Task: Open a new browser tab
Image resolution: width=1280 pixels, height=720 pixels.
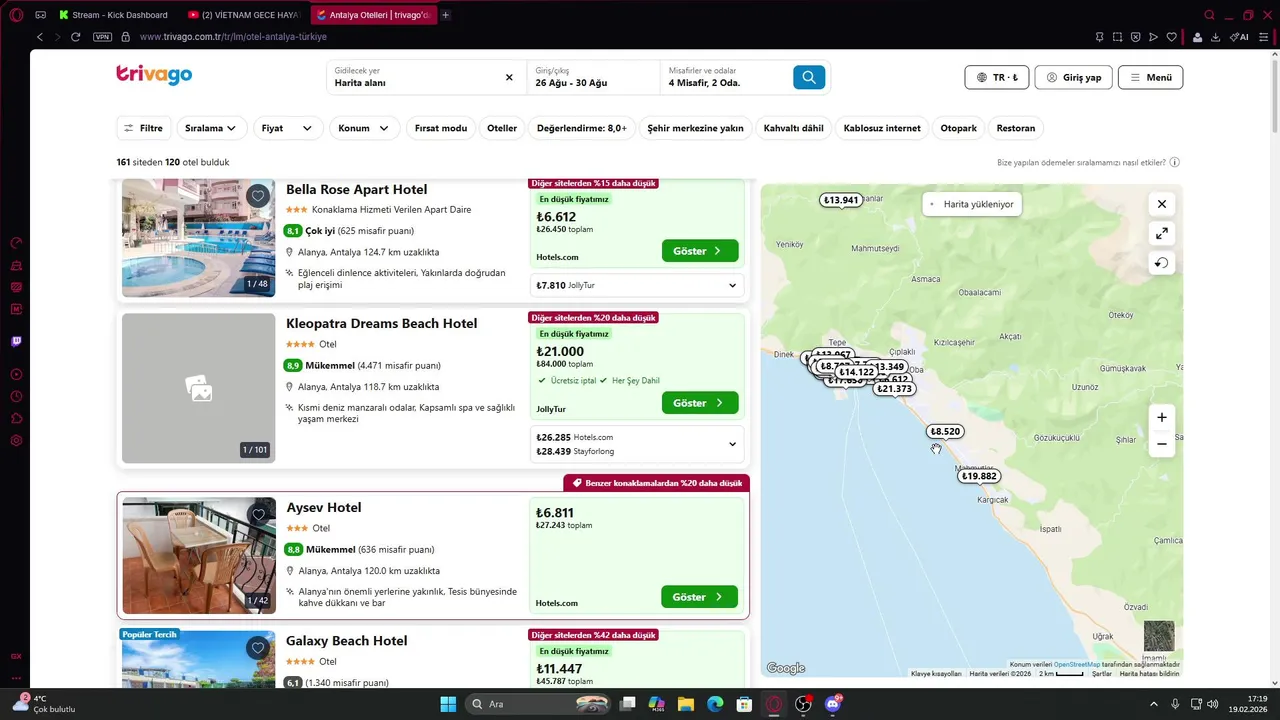Action: tap(445, 15)
